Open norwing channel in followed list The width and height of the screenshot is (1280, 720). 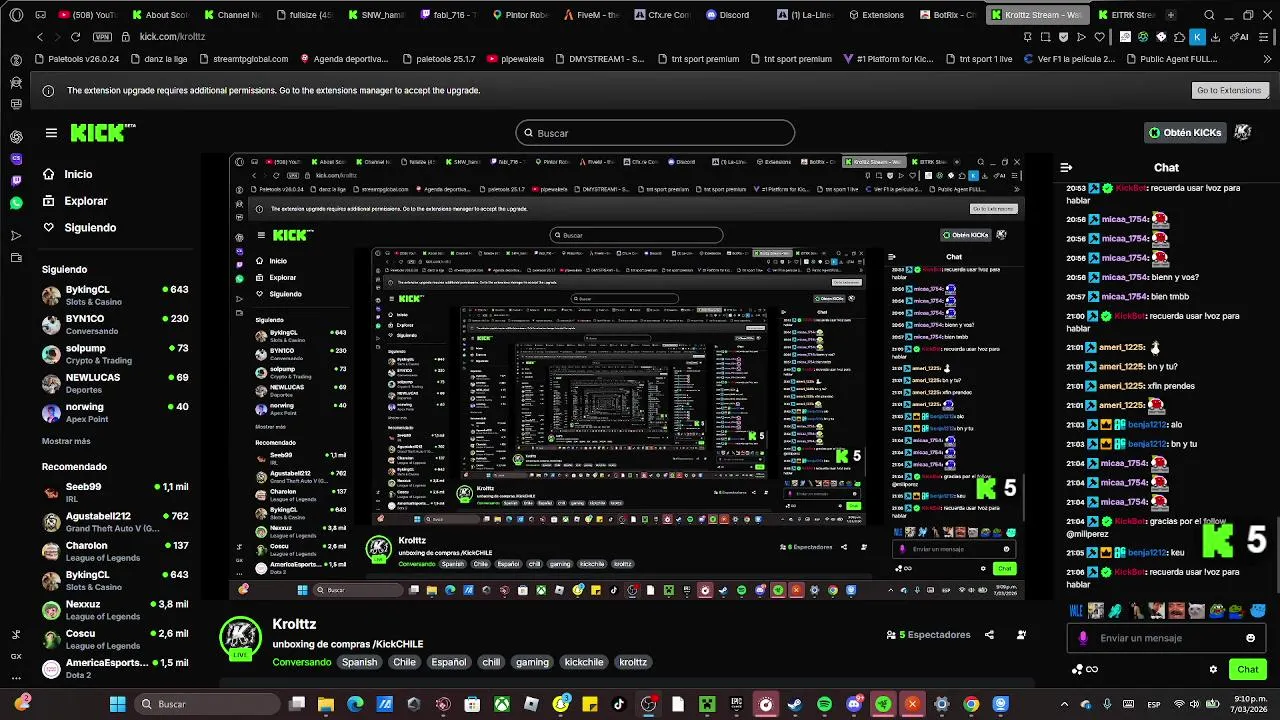tap(115, 412)
